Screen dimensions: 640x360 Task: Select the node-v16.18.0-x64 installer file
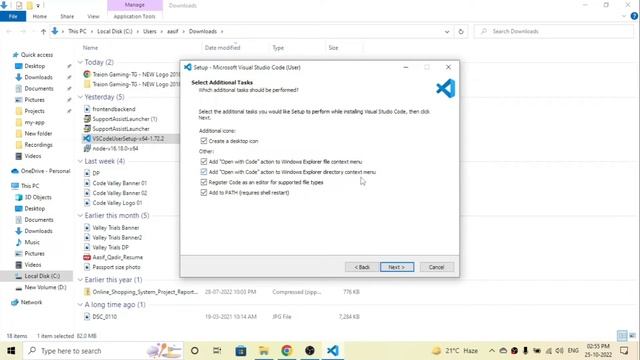click(115, 149)
